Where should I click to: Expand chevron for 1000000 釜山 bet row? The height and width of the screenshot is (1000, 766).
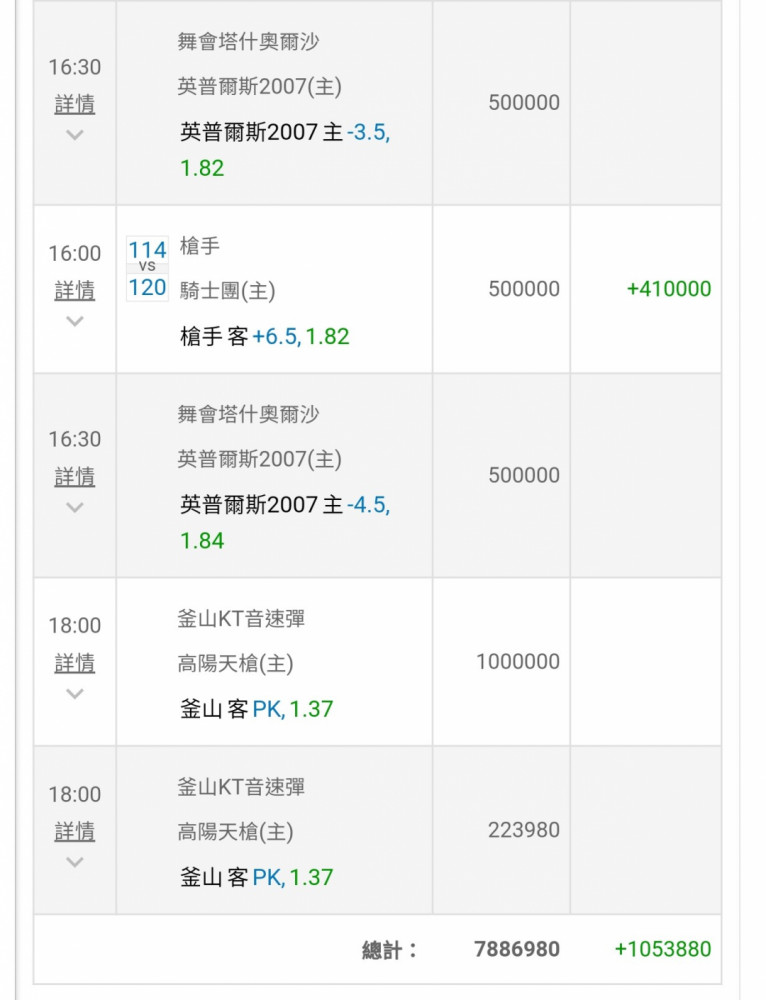click(75, 693)
